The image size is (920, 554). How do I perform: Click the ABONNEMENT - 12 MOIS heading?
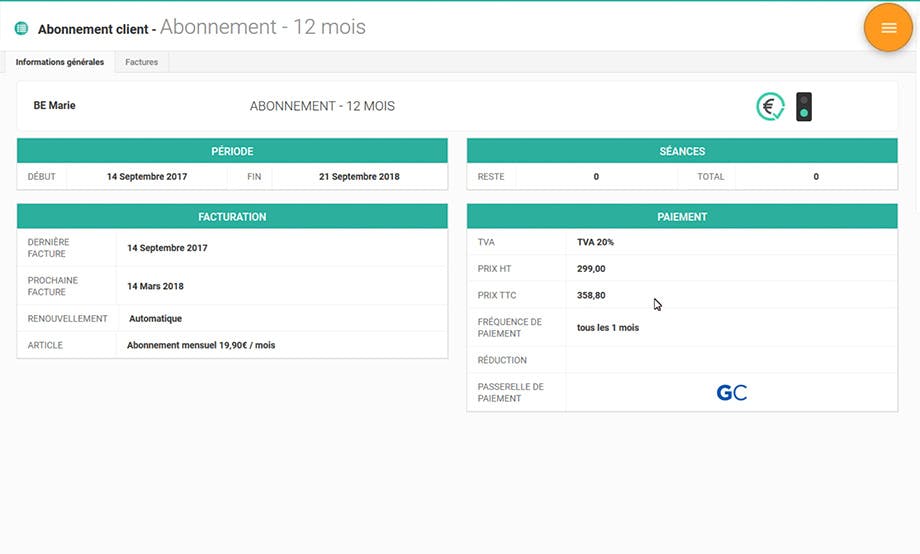click(322, 106)
